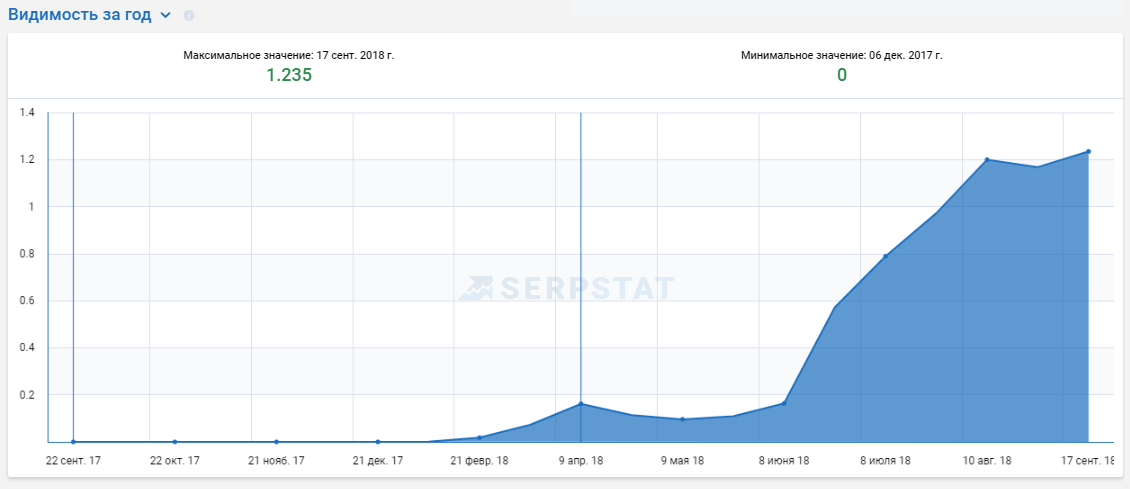The image size is (1130, 489).
Task: Select the data point above 8 июня 18
Action: pyautogui.click(x=784, y=403)
